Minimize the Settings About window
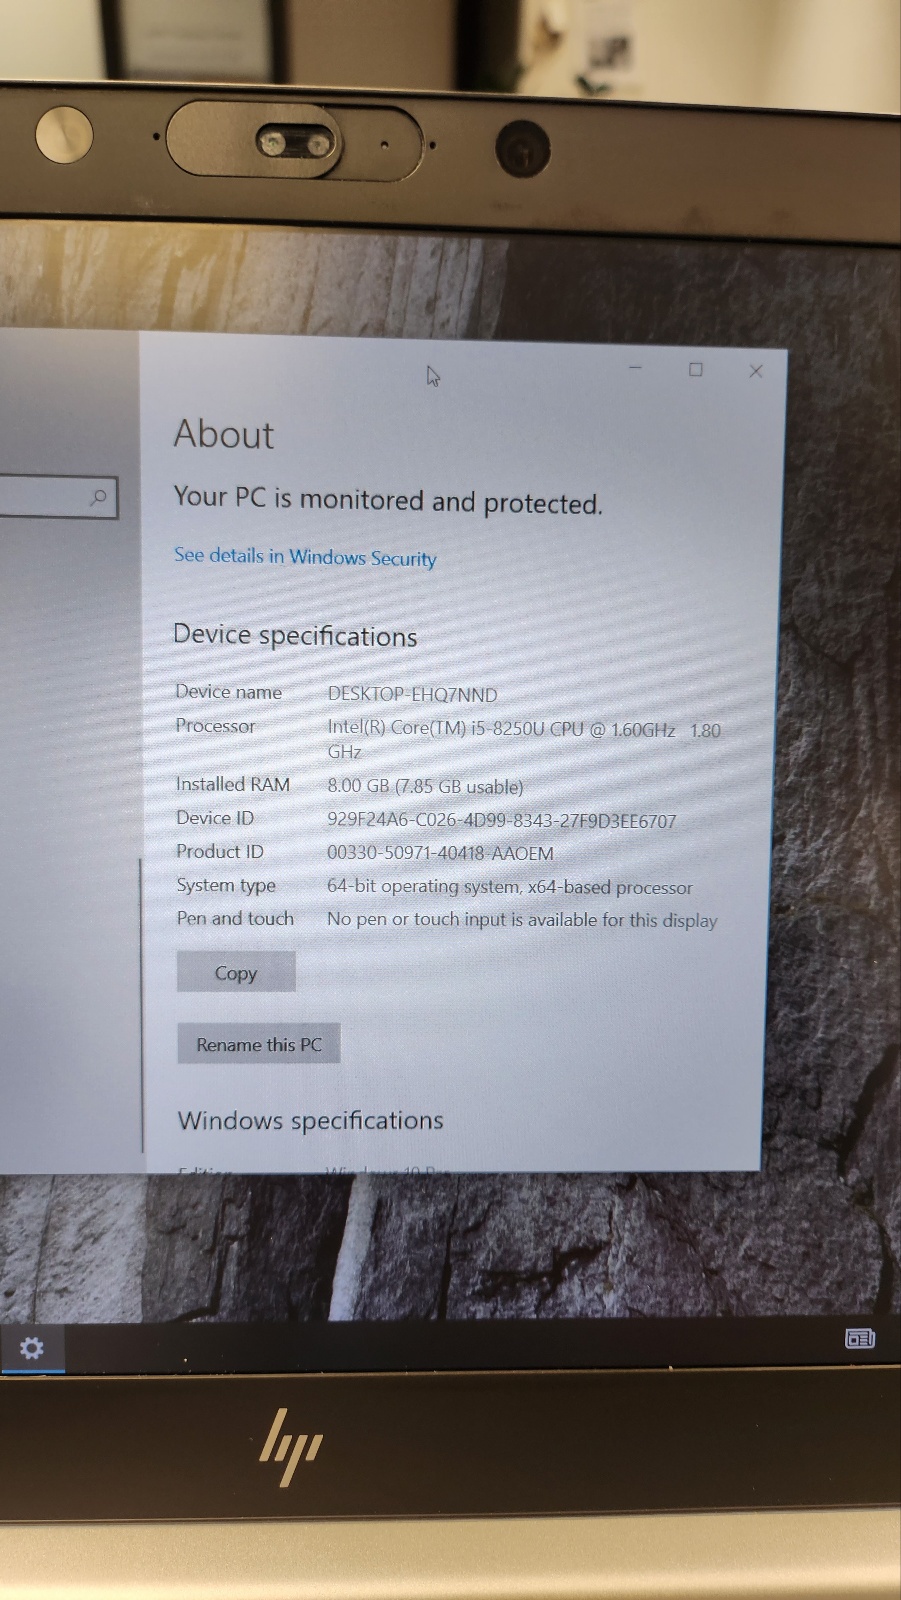This screenshot has height=1600, width=901. click(x=635, y=368)
